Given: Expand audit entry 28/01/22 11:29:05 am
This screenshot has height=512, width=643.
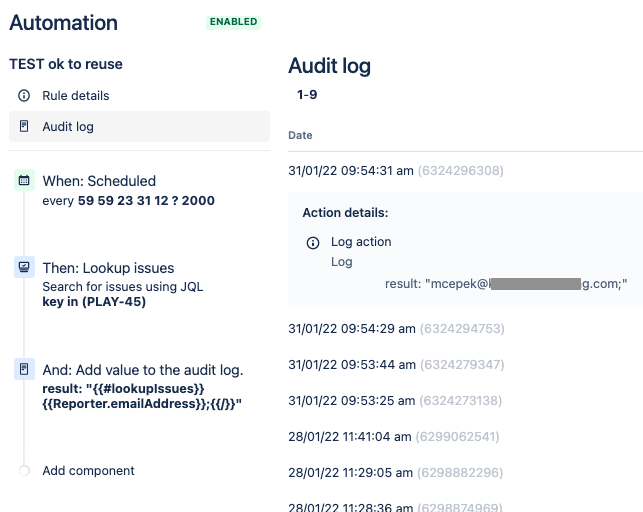Looking at the screenshot, I should tap(350, 473).
